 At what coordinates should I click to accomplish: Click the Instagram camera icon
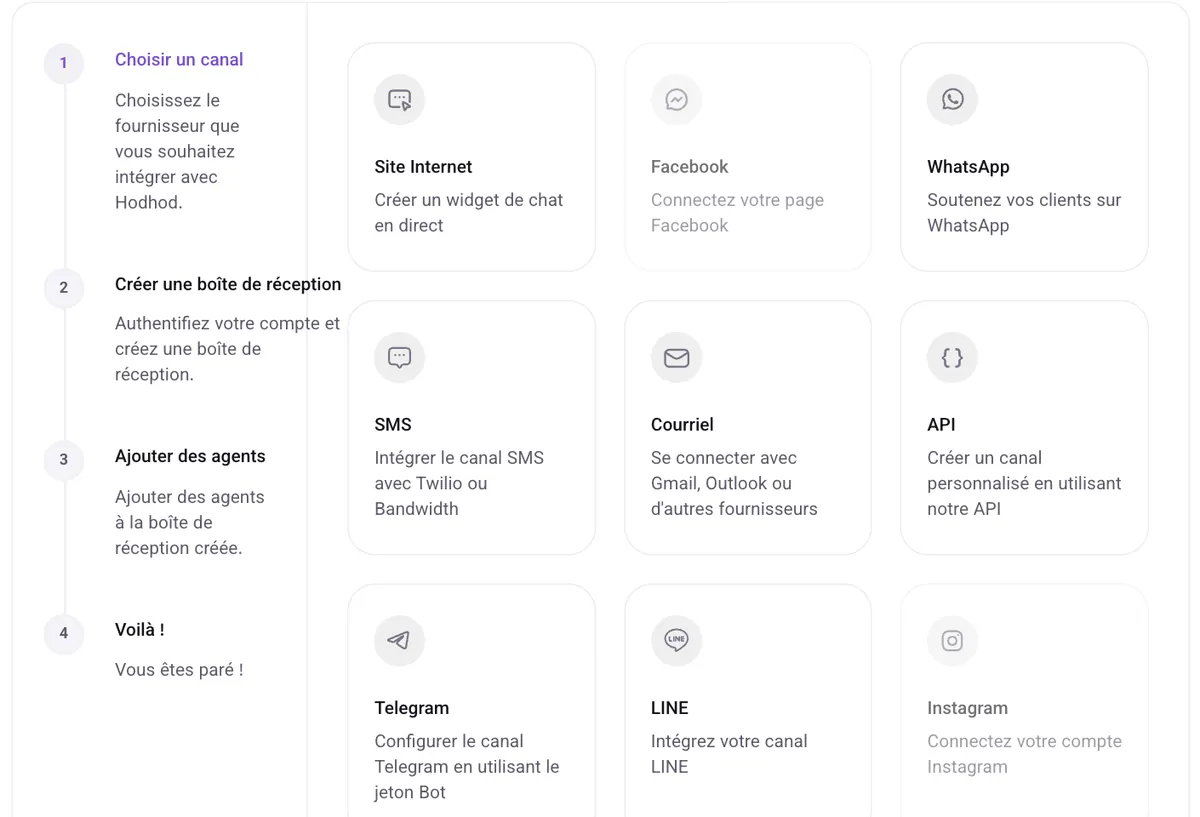click(952, 640)
